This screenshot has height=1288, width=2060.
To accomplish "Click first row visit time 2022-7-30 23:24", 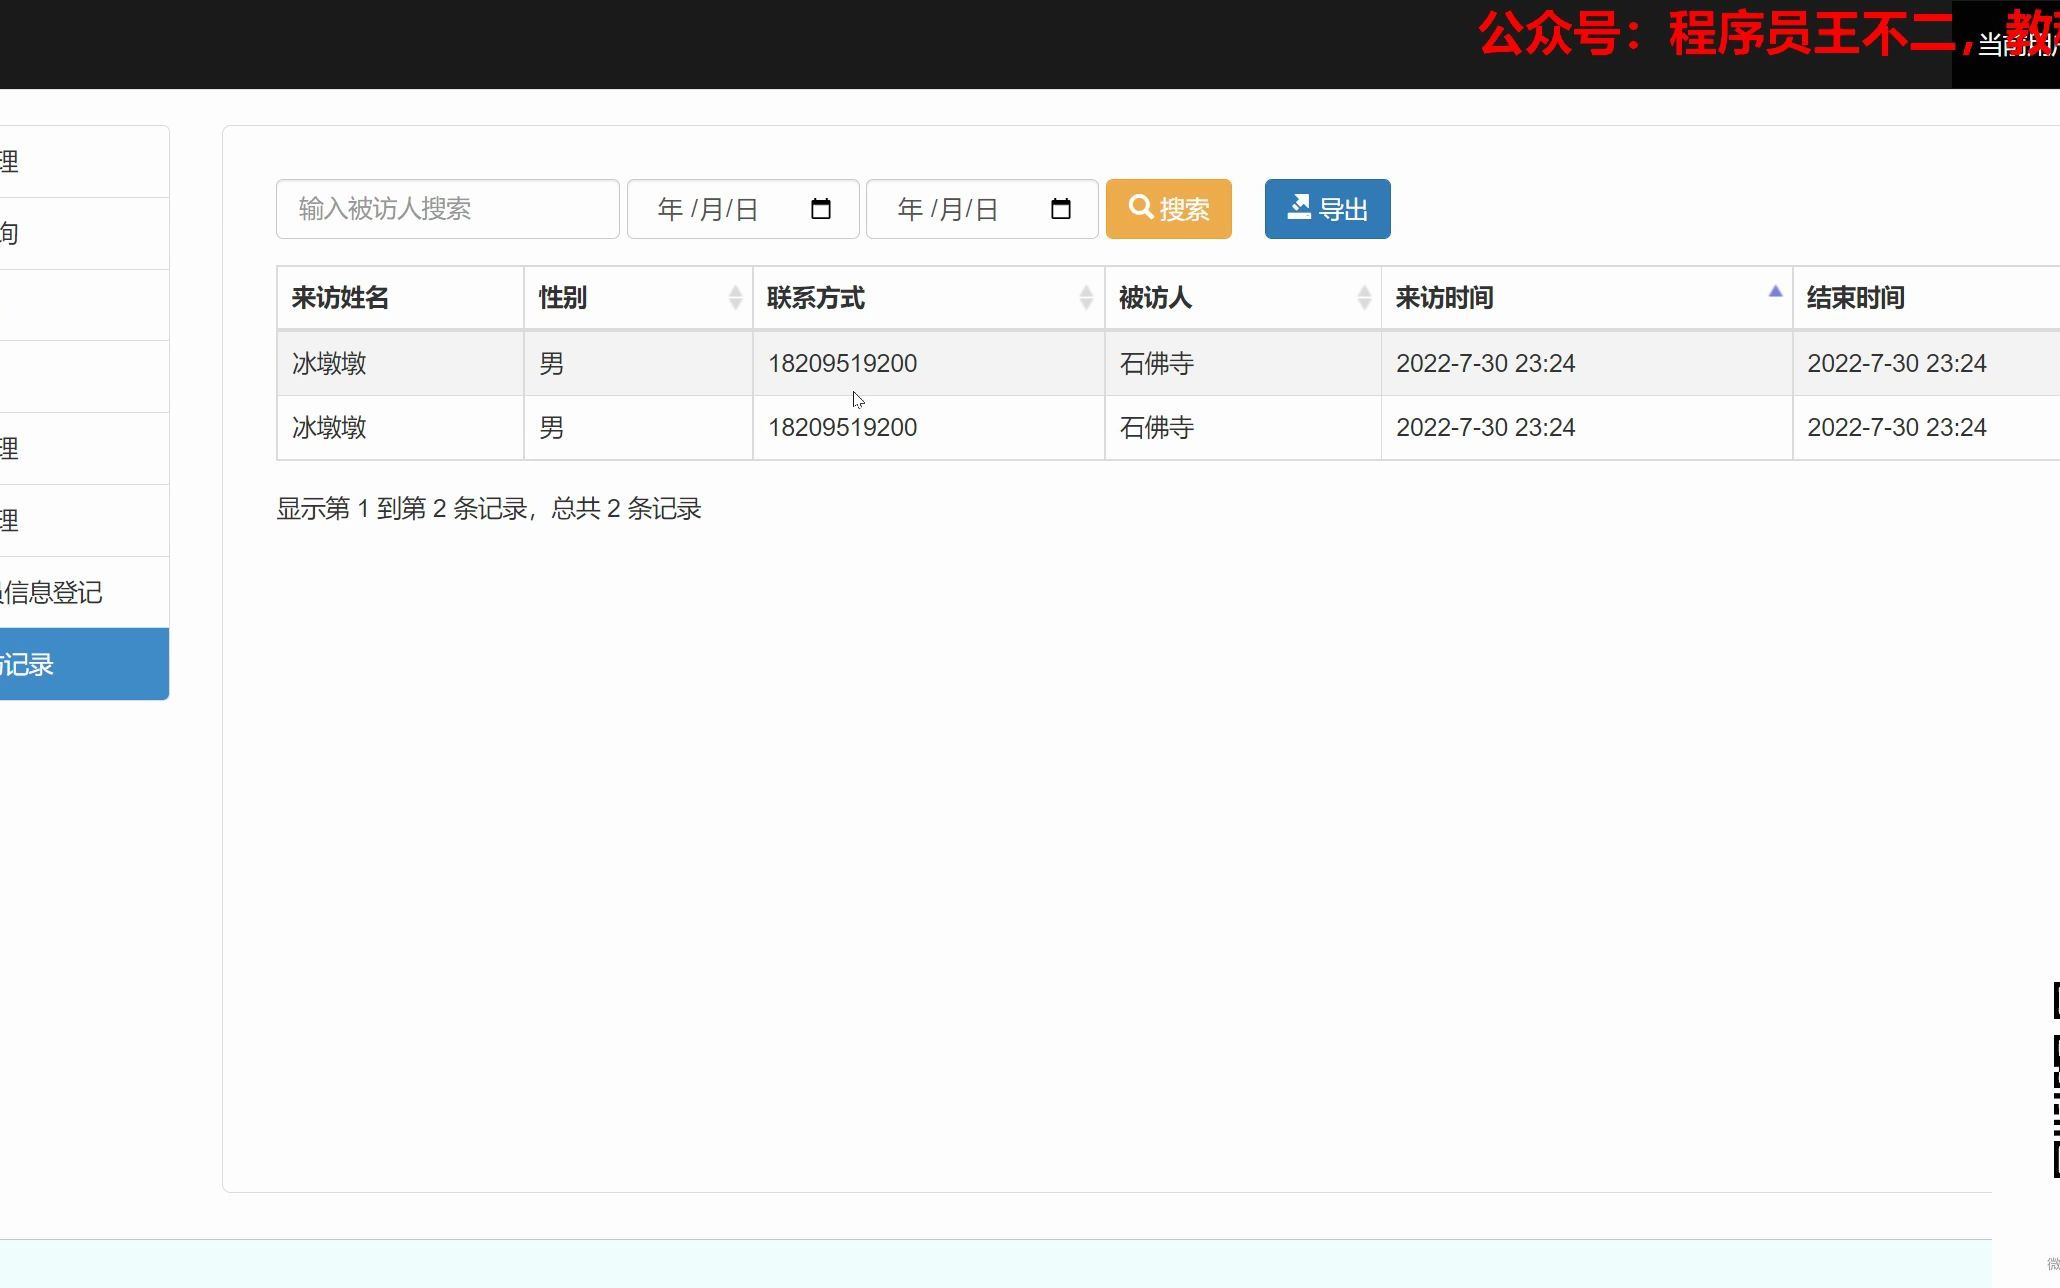I will pos(1485,363).
